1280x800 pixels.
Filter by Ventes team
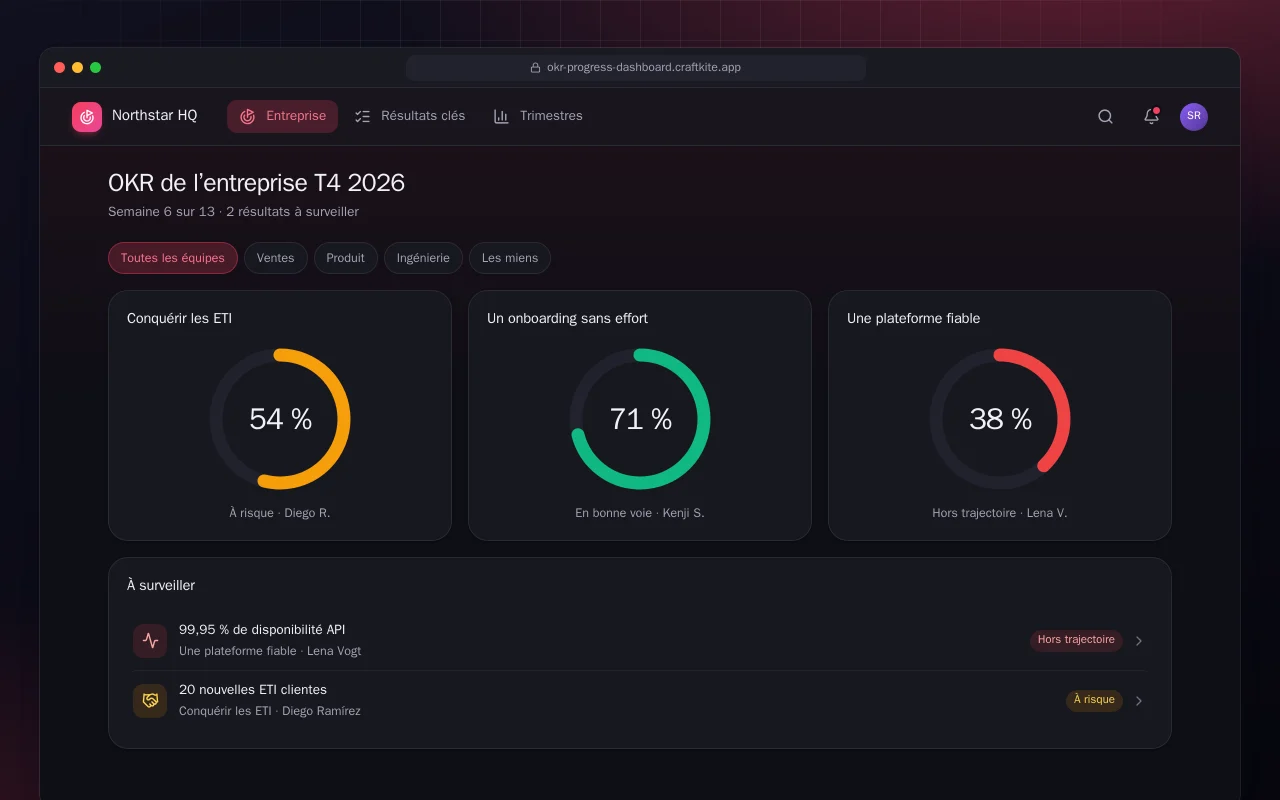(276, 258)
